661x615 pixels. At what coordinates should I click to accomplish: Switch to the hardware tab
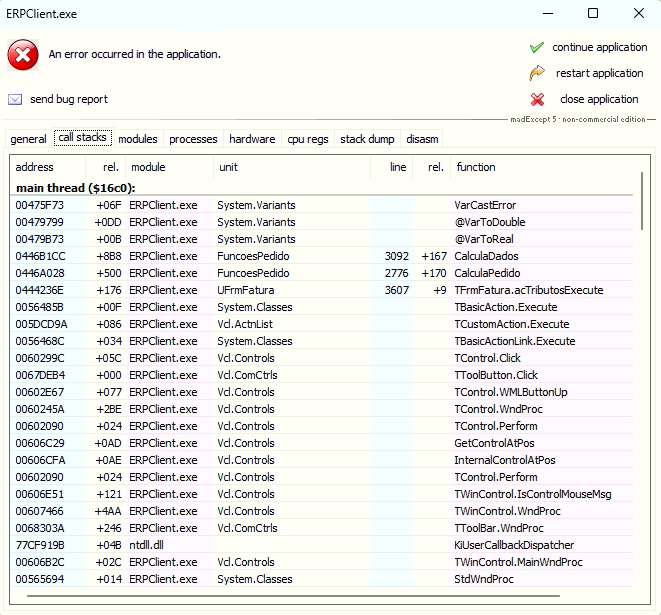(x=252, y=139)
